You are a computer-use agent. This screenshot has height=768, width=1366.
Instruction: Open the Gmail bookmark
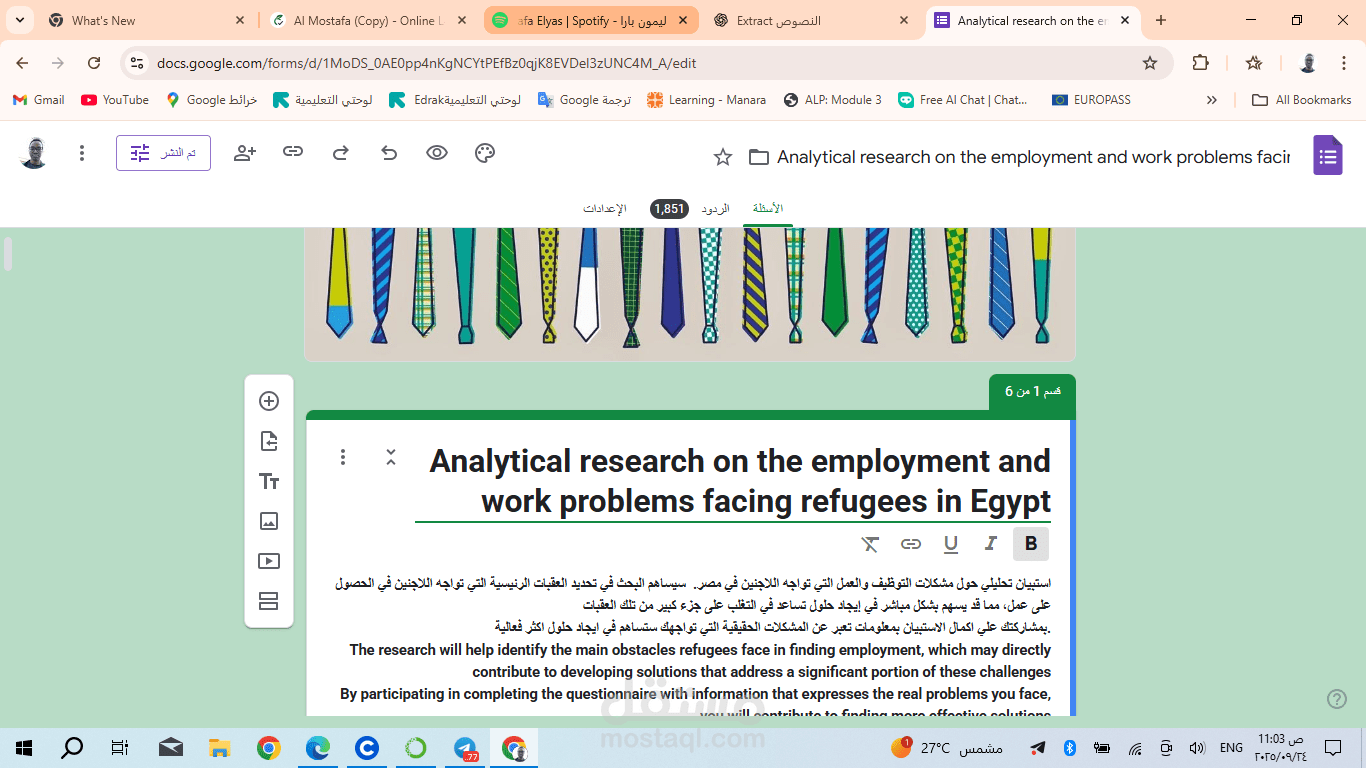point(40,100)
